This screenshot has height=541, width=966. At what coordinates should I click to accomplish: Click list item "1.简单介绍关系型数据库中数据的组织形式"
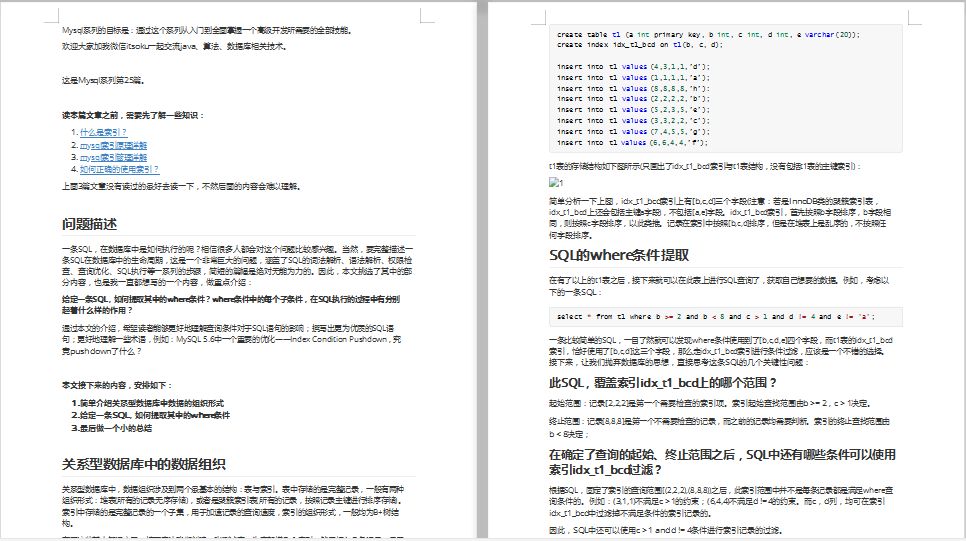(x=148, y=403)
